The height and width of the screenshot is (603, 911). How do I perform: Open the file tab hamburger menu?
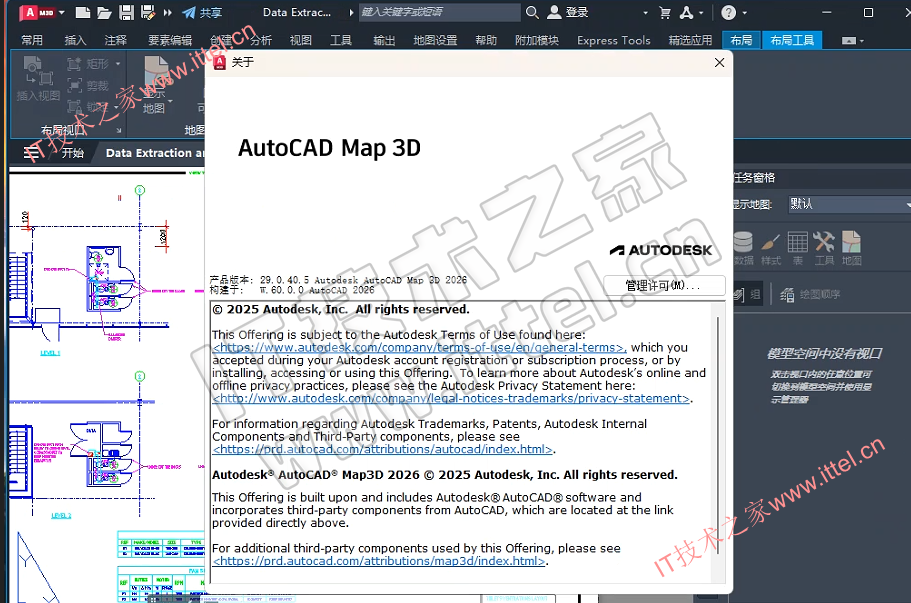(x=32, y=153)
